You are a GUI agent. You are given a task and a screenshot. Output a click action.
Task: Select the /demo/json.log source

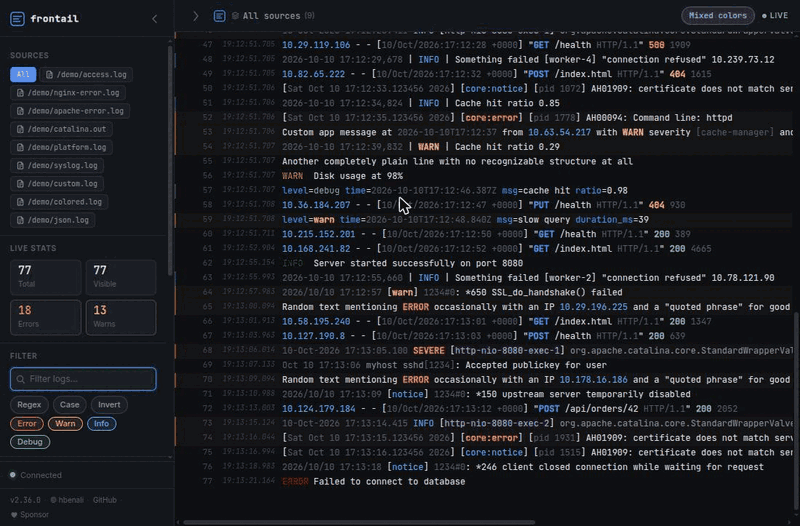[x=53, y=220]
